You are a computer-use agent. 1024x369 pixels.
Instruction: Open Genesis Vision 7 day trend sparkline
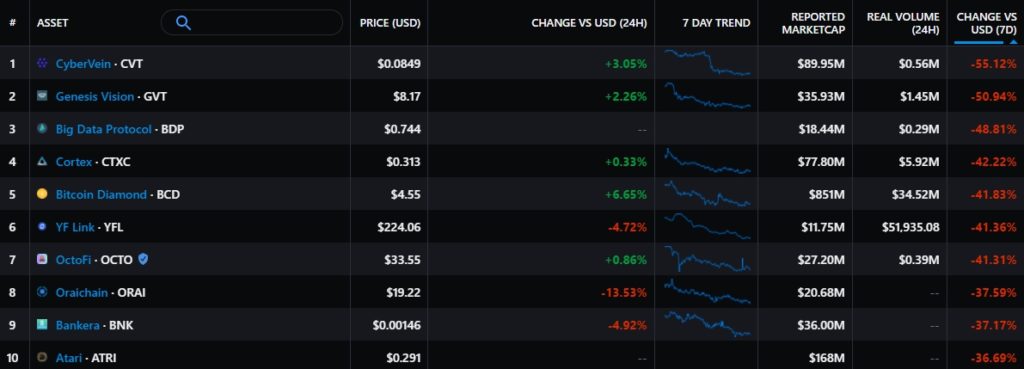[x=707, y=95]
